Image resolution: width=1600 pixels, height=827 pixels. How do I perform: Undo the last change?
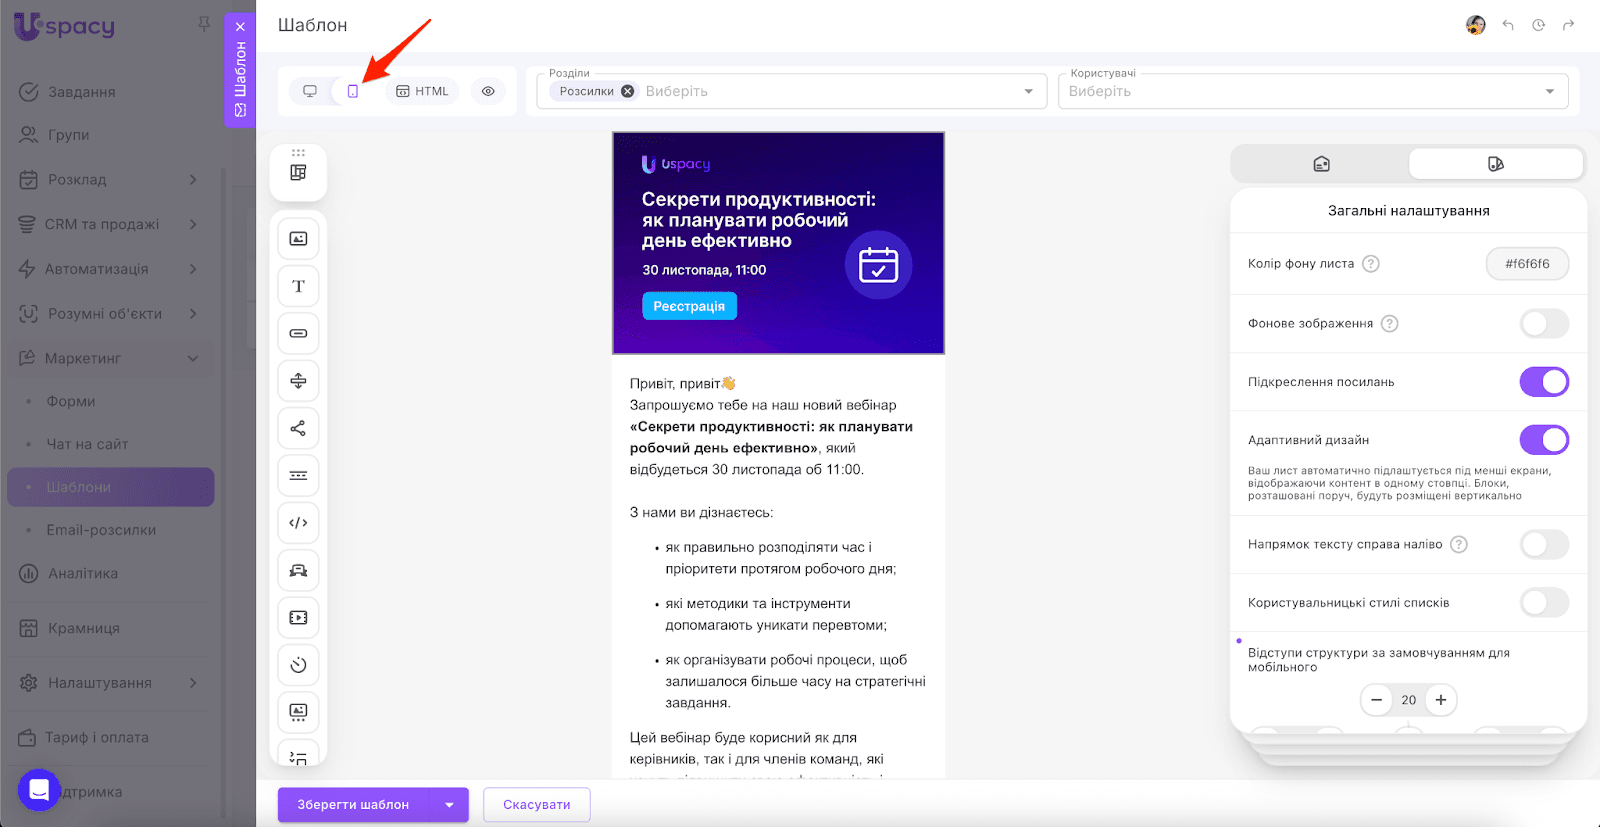[x=1508, y=25]
